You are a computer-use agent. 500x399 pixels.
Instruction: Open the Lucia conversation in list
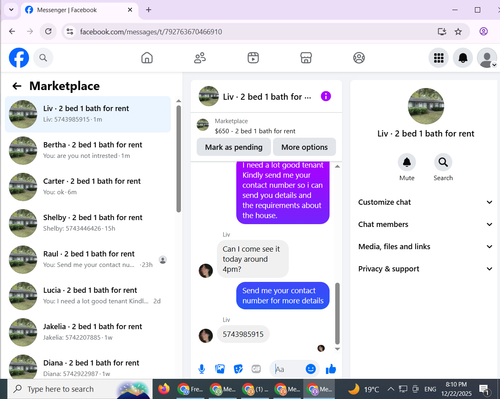click(88, 296)
